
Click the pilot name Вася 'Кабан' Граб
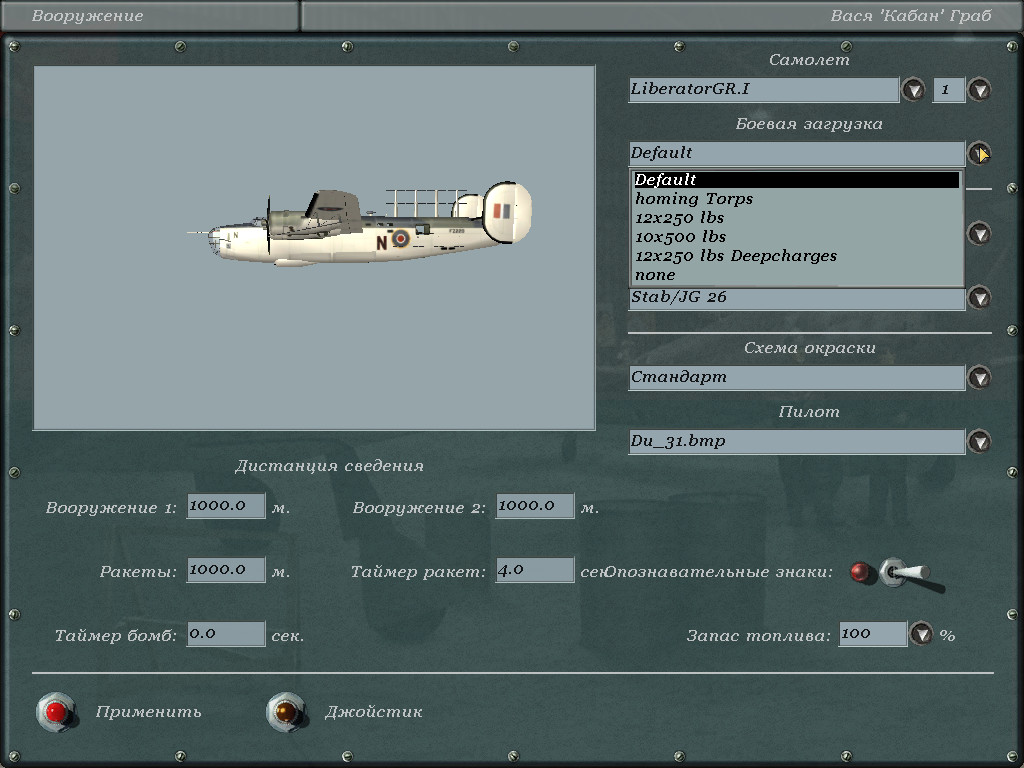pyautogui.click(x=911, y=16)
